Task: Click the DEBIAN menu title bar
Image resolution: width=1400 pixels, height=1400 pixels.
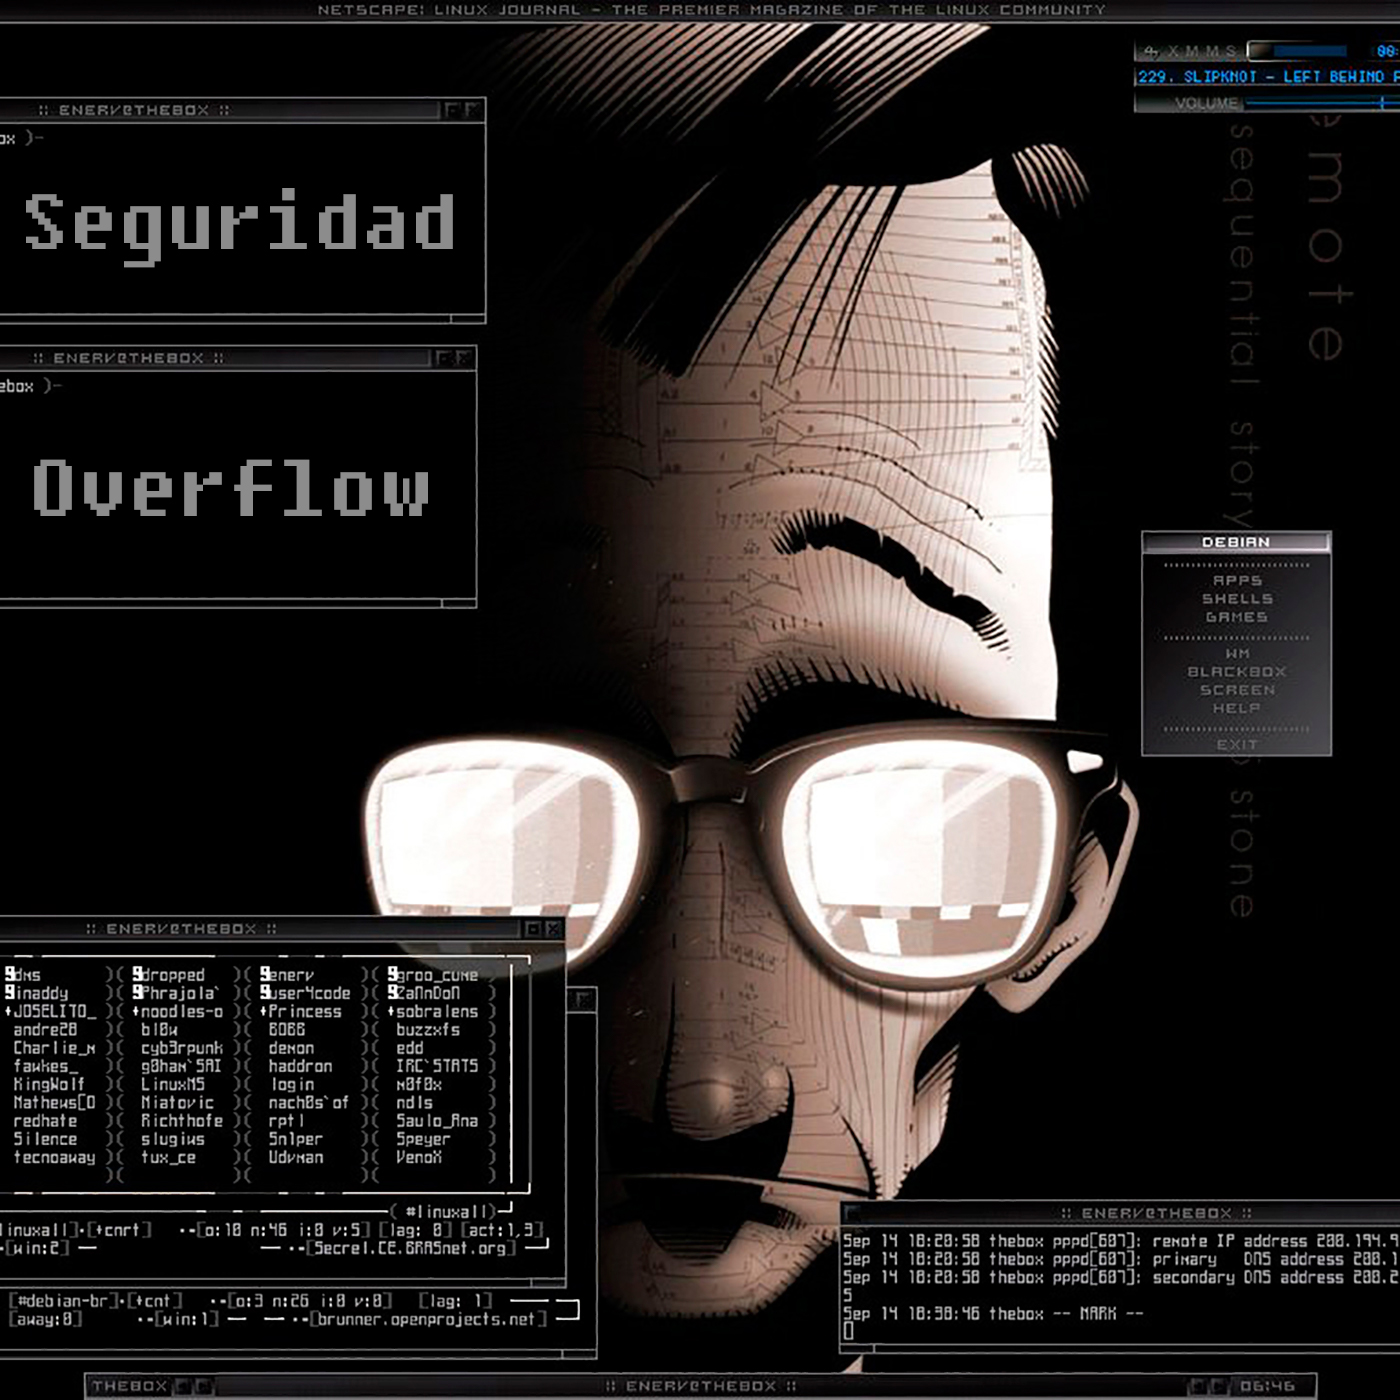Action: point(1236,542)
